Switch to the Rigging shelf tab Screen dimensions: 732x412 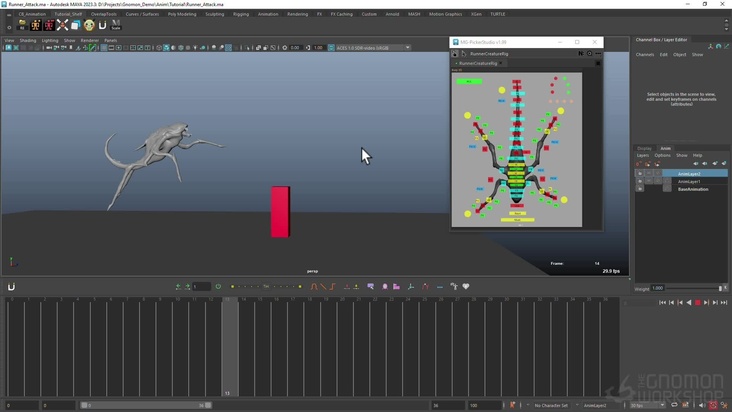pos(241,14)
